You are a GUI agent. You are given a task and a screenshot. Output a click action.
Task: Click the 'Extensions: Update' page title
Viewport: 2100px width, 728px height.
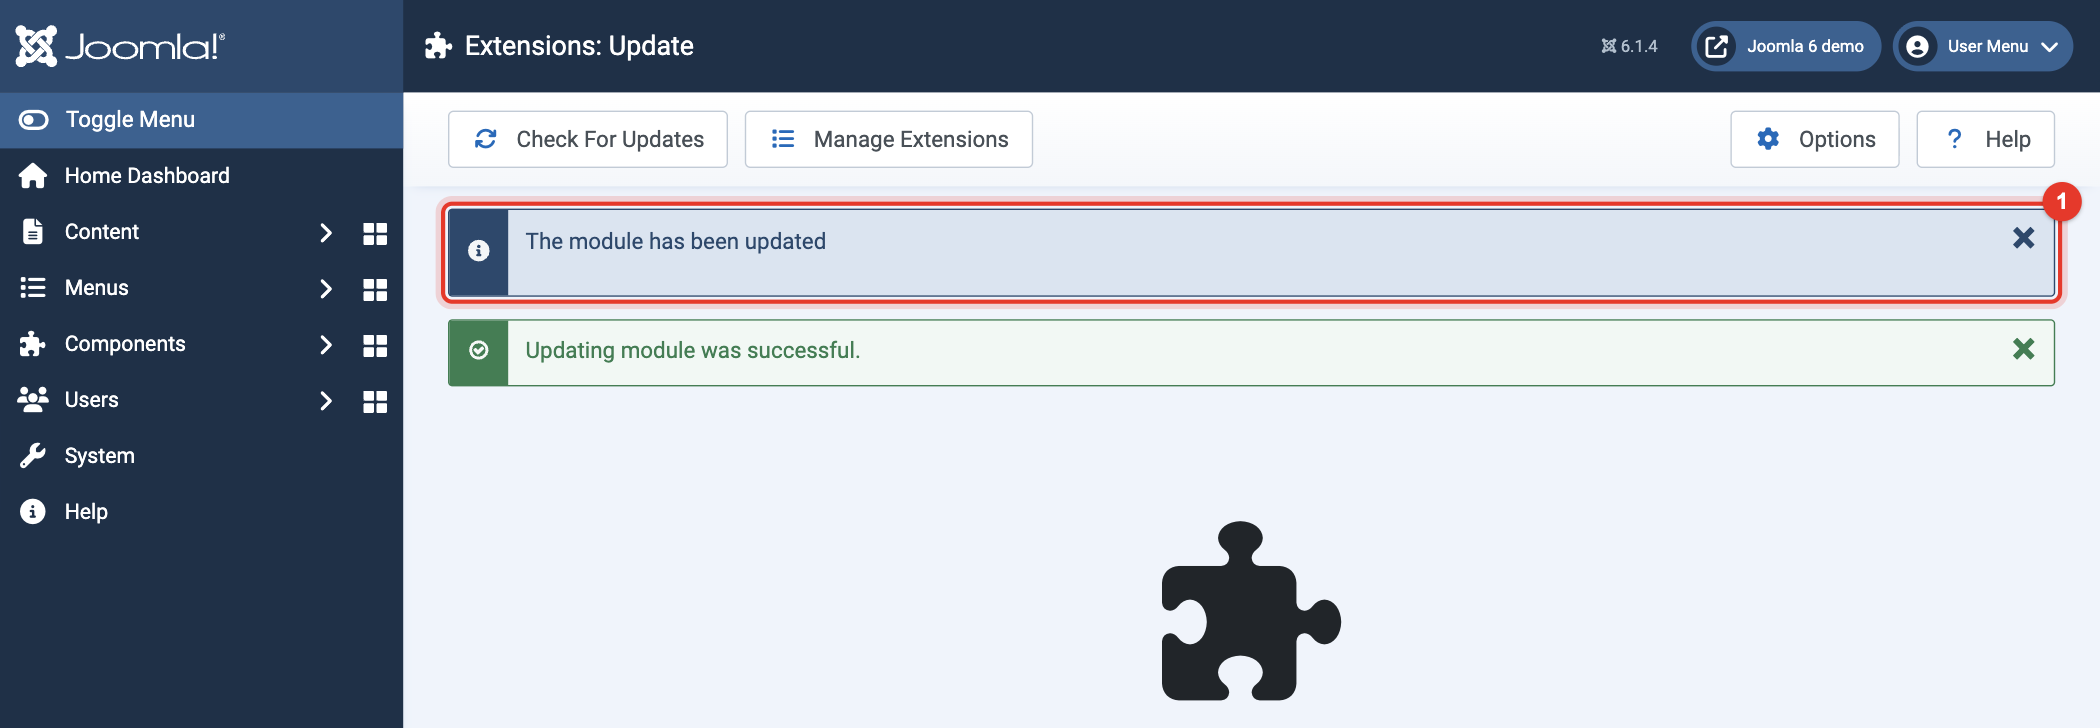click(579, 46)
